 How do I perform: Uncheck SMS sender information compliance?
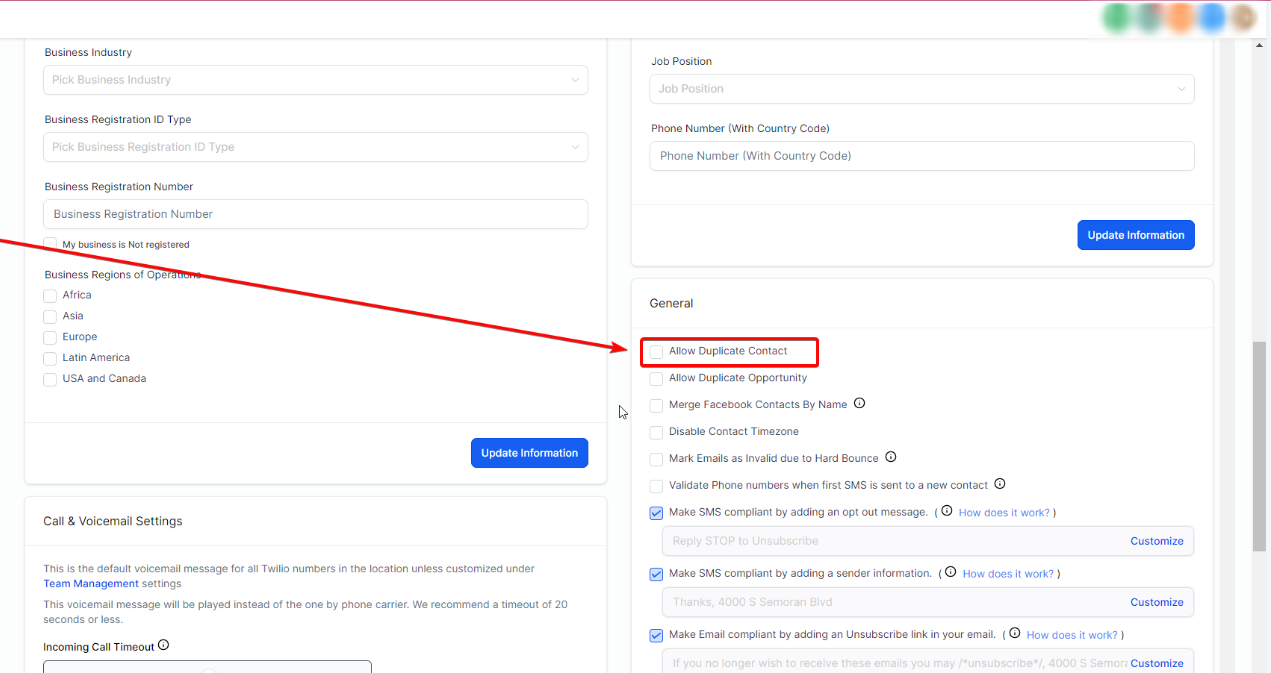coord(656,574)
